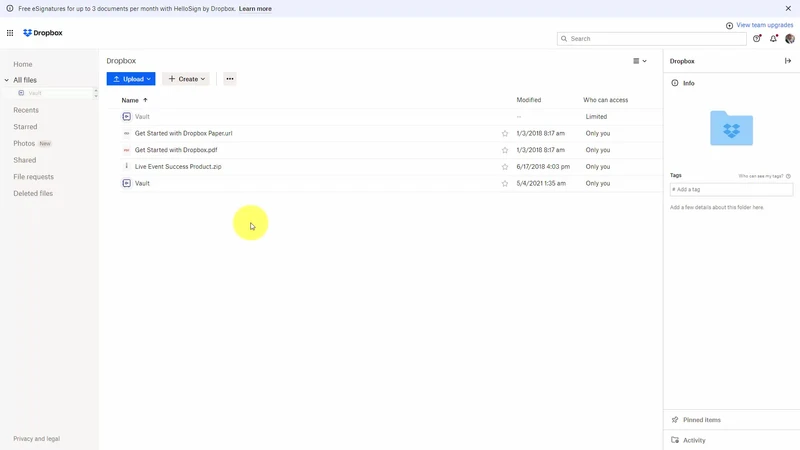Star Live Event Success Product.zip
800x450 pixels.
pos(505,167)
